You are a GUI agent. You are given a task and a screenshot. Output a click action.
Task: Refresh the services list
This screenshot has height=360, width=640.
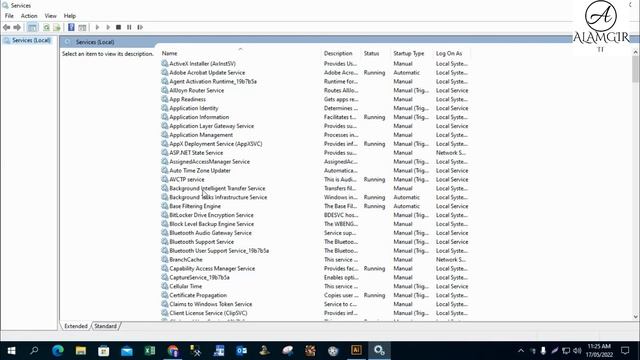(47, 27)
